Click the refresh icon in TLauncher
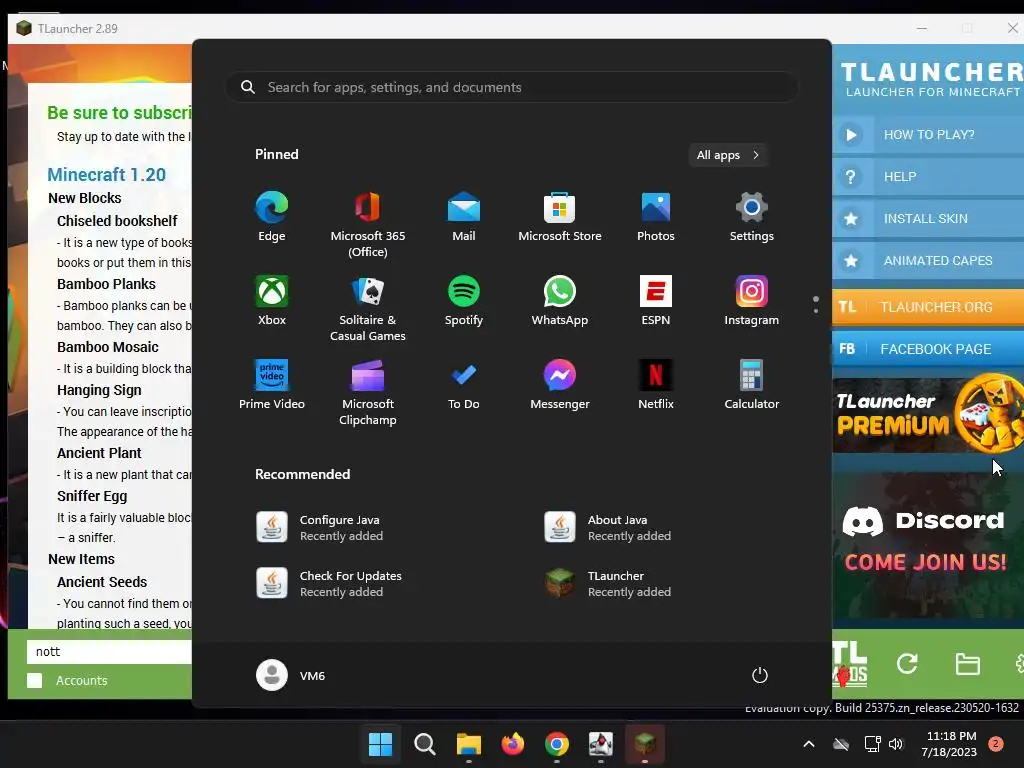This screenshot has width=1024, height=768. 907,664
